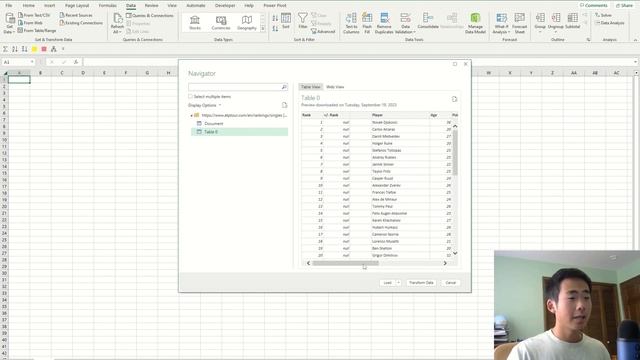Sort ascending from quick access toolbar
This screenshot has width=640, height=360.
[15, 49]
